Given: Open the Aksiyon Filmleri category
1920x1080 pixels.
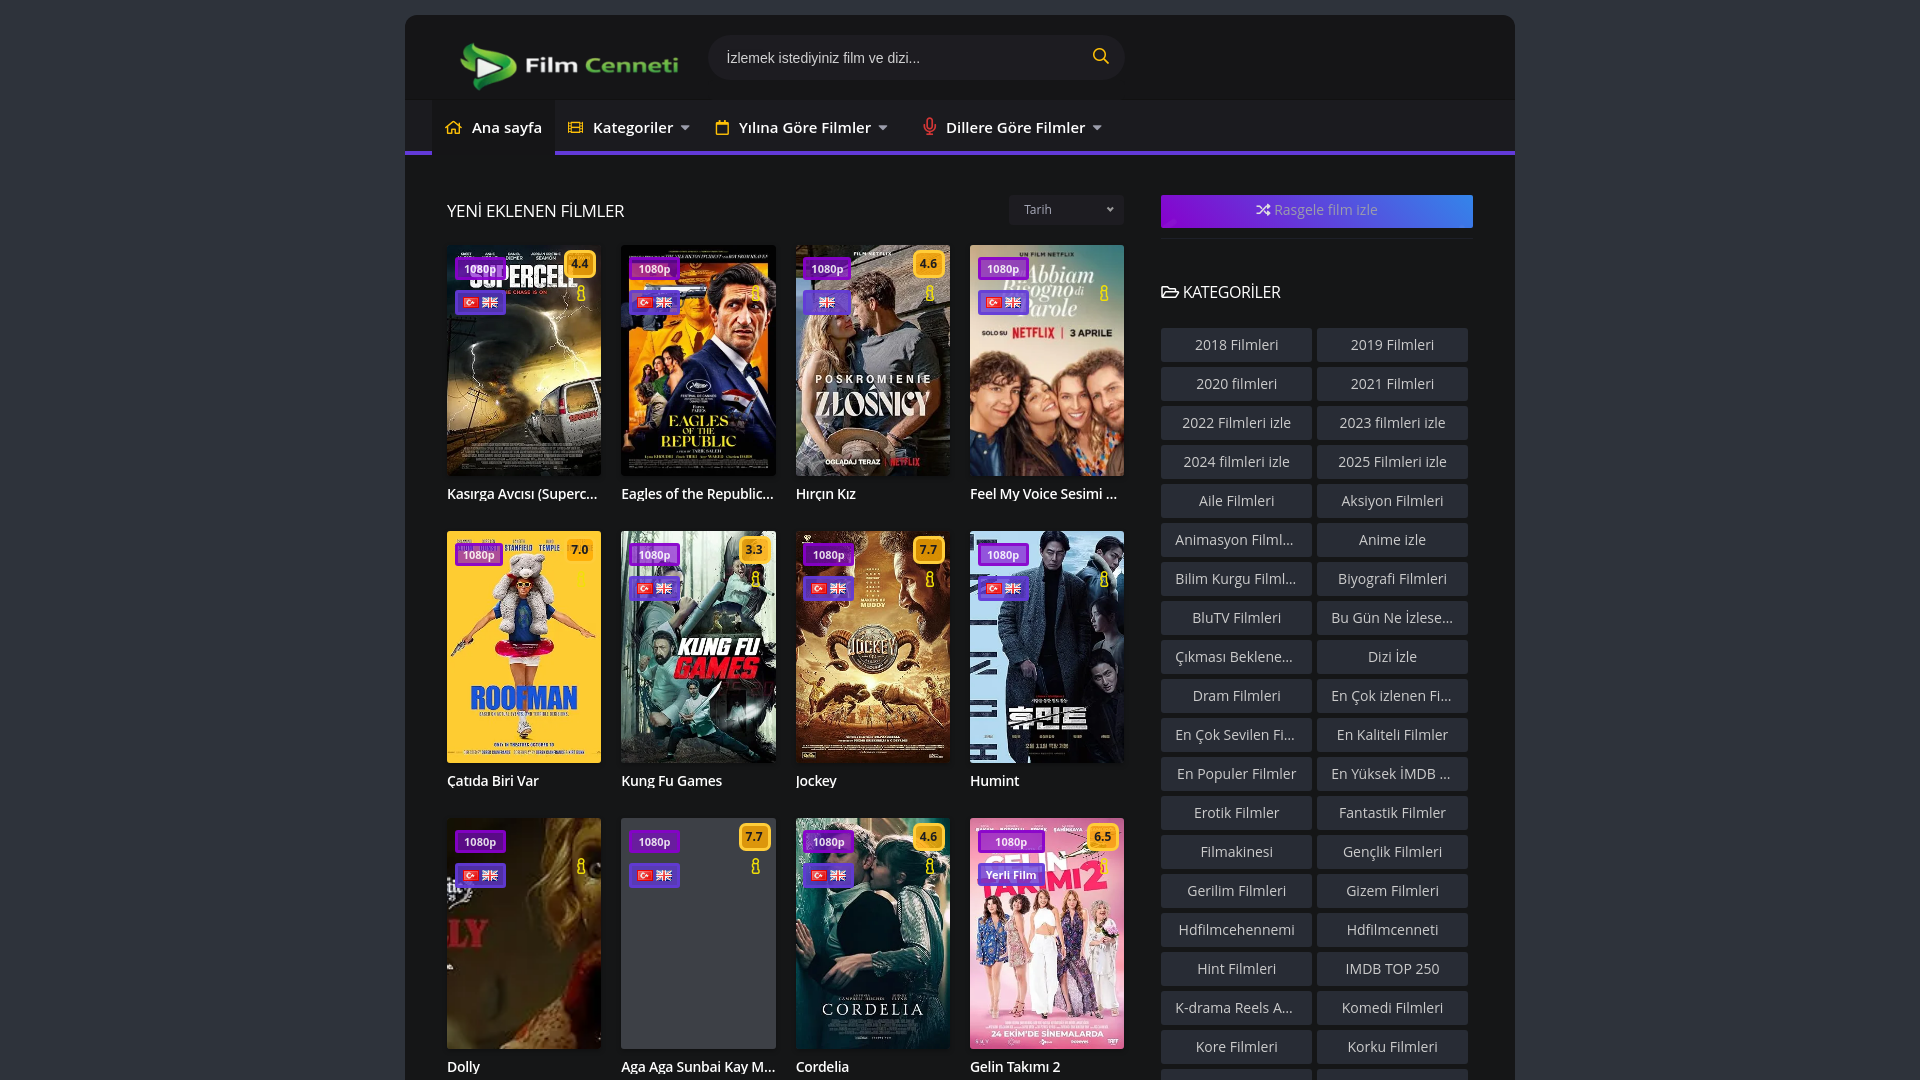Looking at the screenshot, I should coord(1392,501).
